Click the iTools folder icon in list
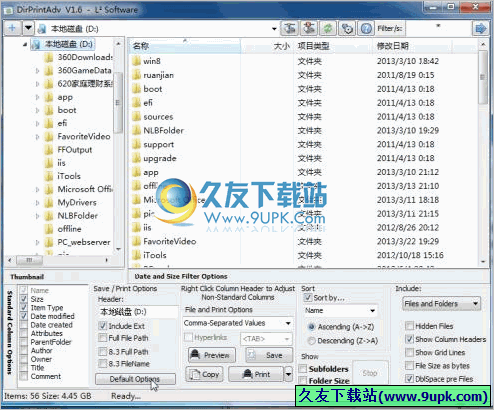This screenshot has width=494, height=410. [x=136, y=255]
